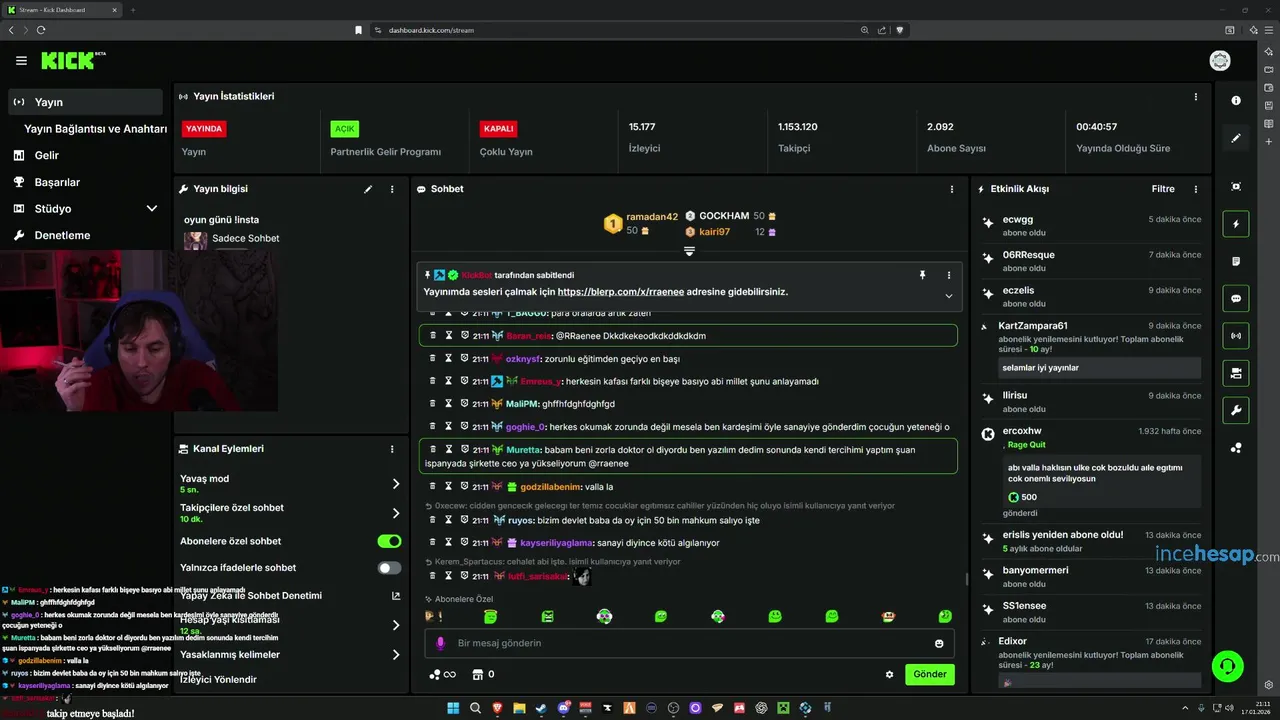1280x720 pixels.
Task: Open the blerp.com/x/rraenee link
Action: click(x=621, y=292)
